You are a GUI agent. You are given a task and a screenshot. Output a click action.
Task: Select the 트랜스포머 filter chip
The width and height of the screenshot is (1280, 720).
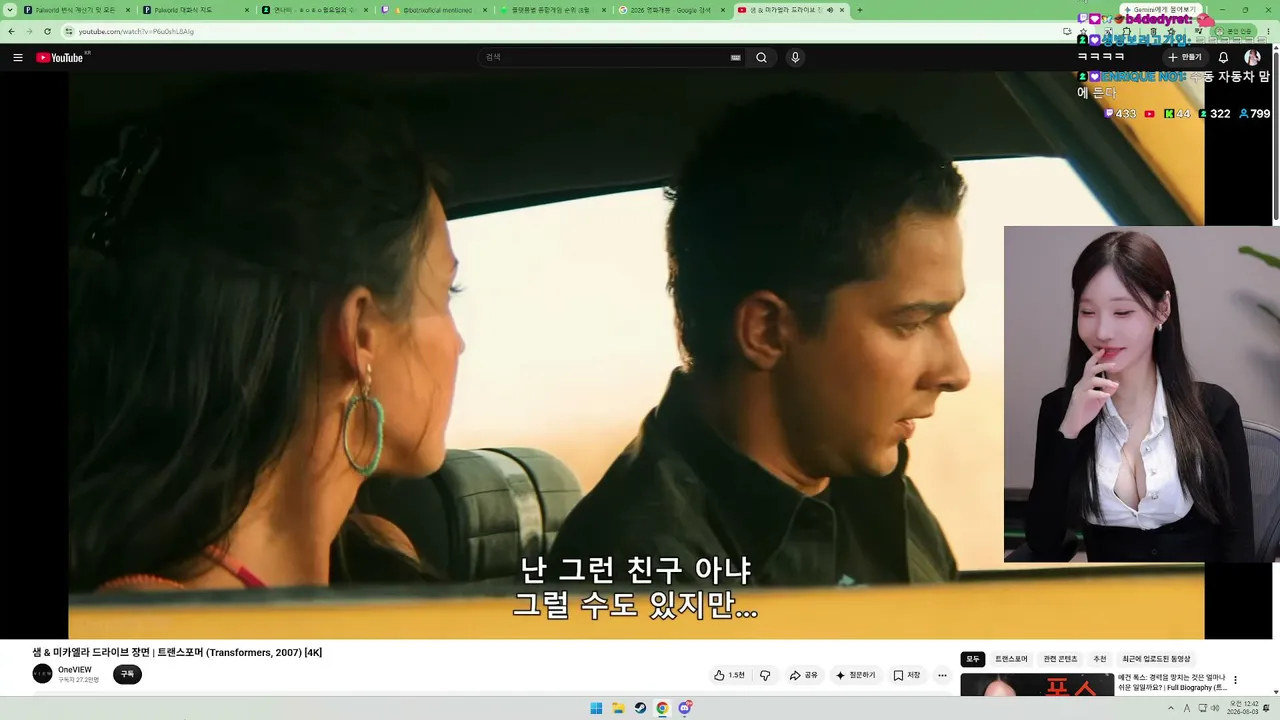1011,659
